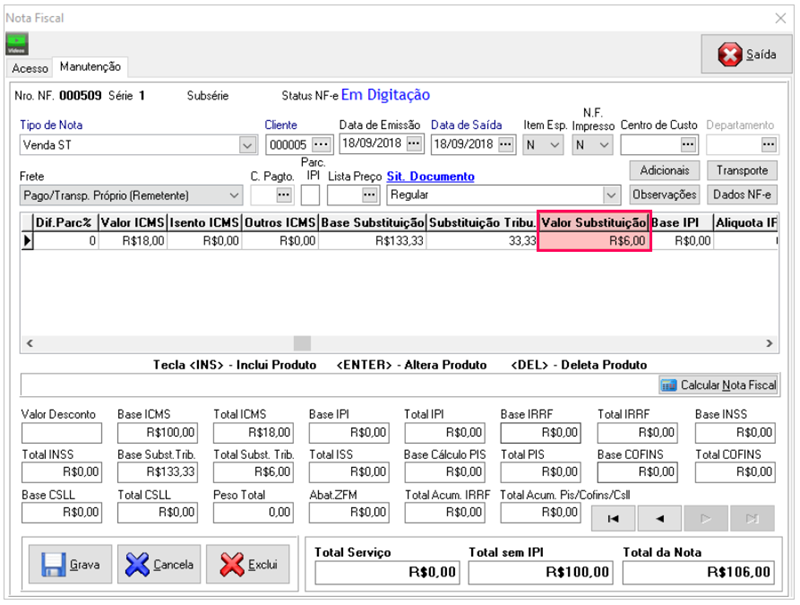Open the Lista Preço lookup button

[370, 195]
